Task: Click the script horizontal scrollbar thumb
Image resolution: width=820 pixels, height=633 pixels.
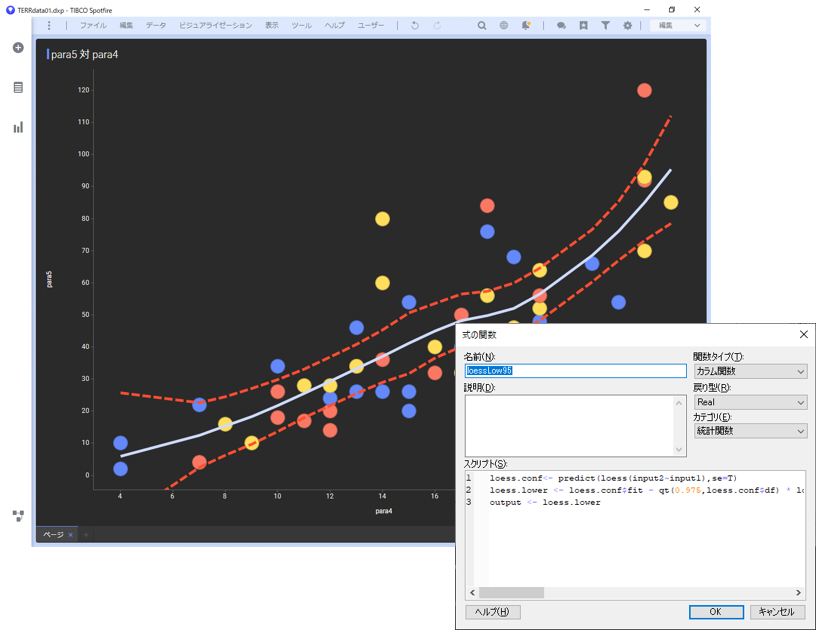Action: (x=511, y=593)
